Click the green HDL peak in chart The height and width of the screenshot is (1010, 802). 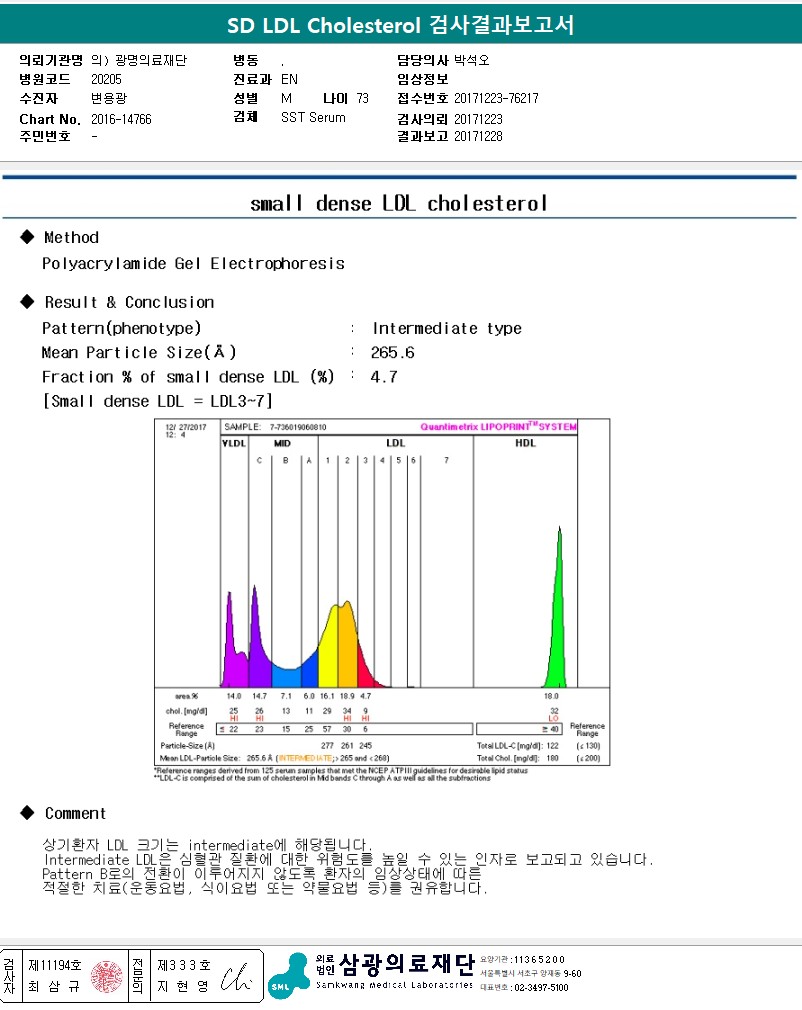point(557,618)
